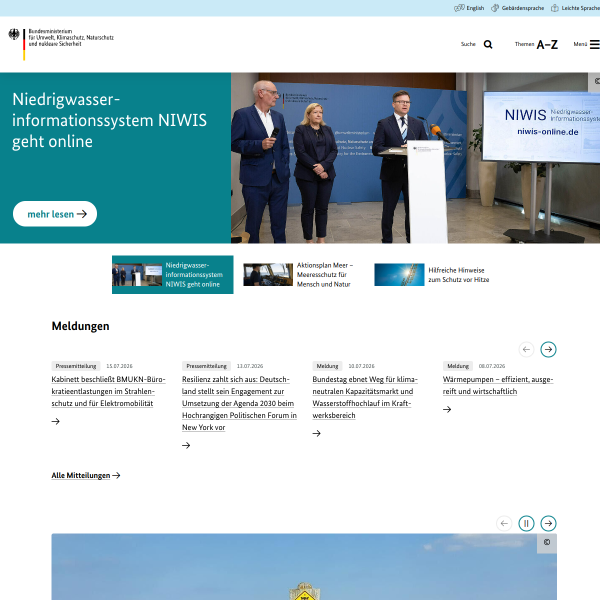Click the NIWIS press conference hero photo
The image size is (600, 600).
(x=415, y=158)
